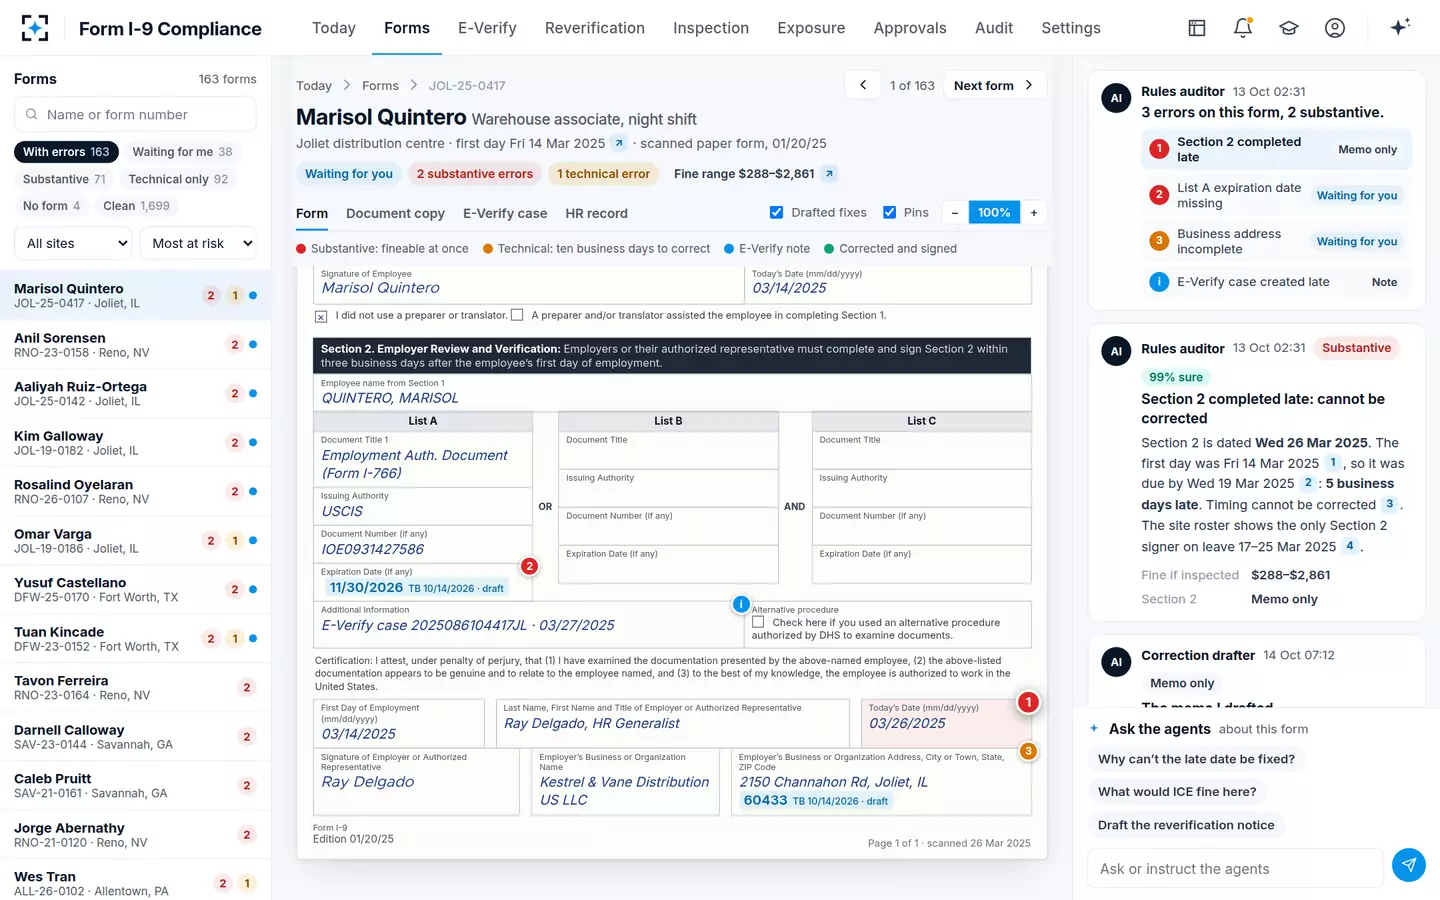The height and width of the screenshot is (900, 1440).
Task: Open the graduation cap learning icon
Action: 1289,28
